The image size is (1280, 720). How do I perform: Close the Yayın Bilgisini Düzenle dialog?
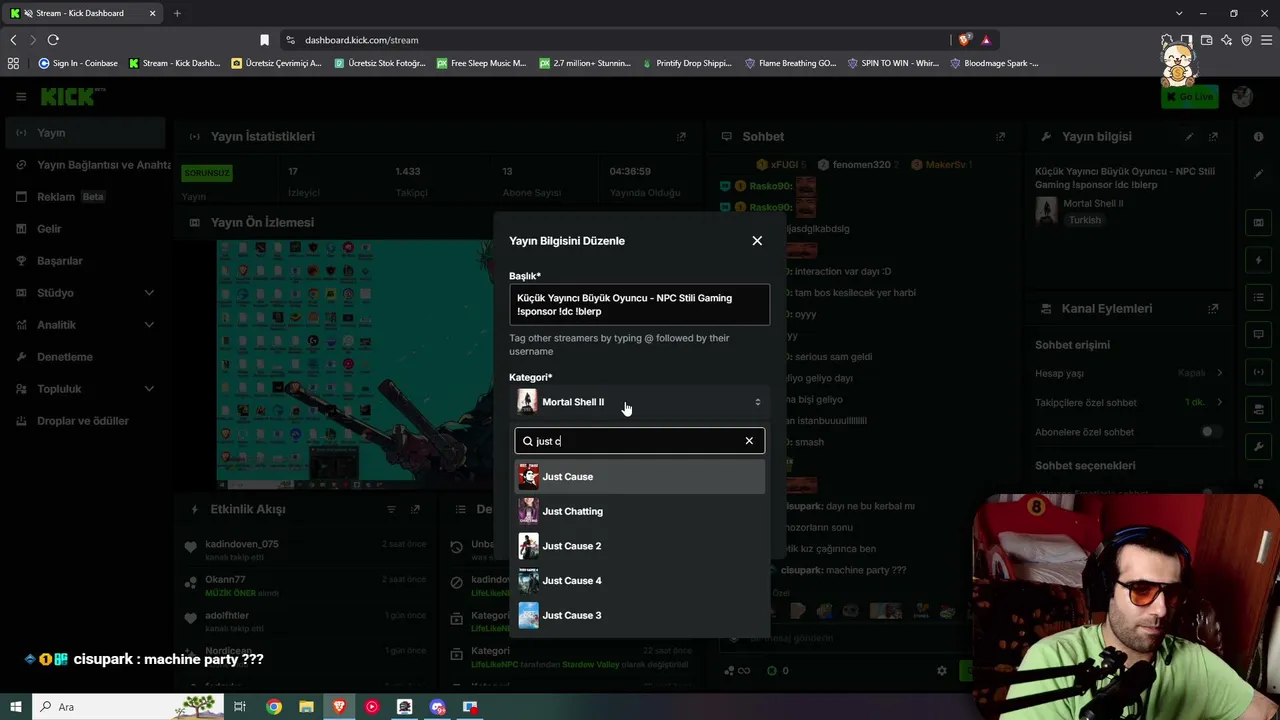[757, 241]
